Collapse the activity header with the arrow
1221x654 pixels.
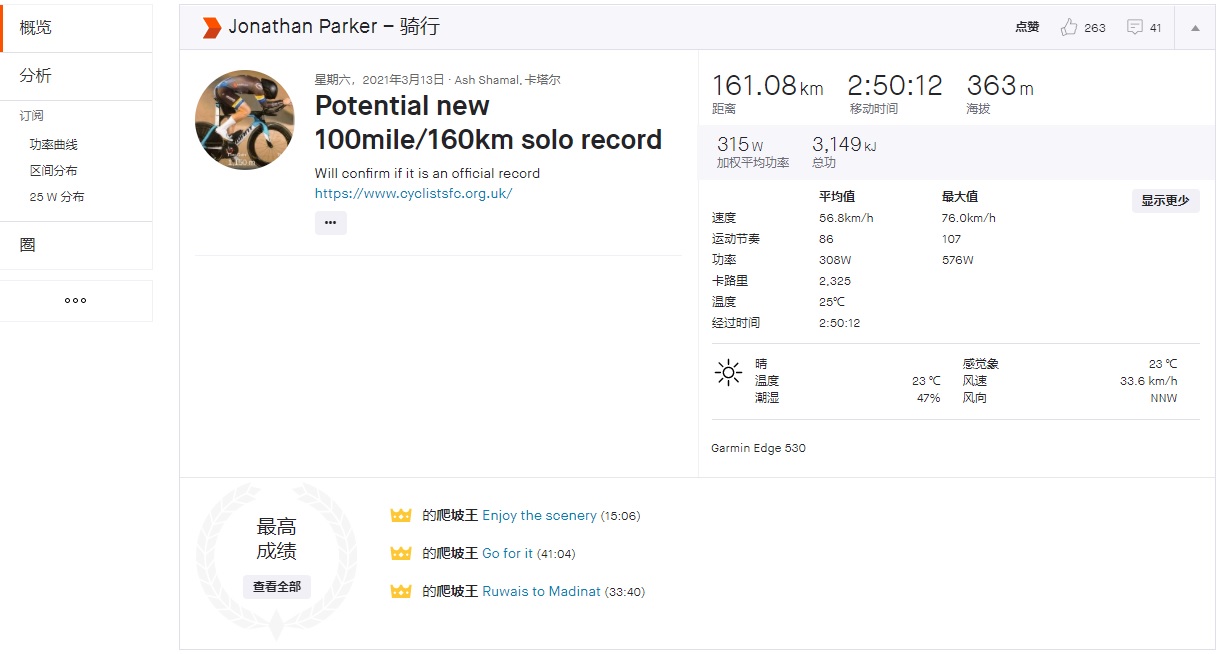click(x=1195, y=28)
